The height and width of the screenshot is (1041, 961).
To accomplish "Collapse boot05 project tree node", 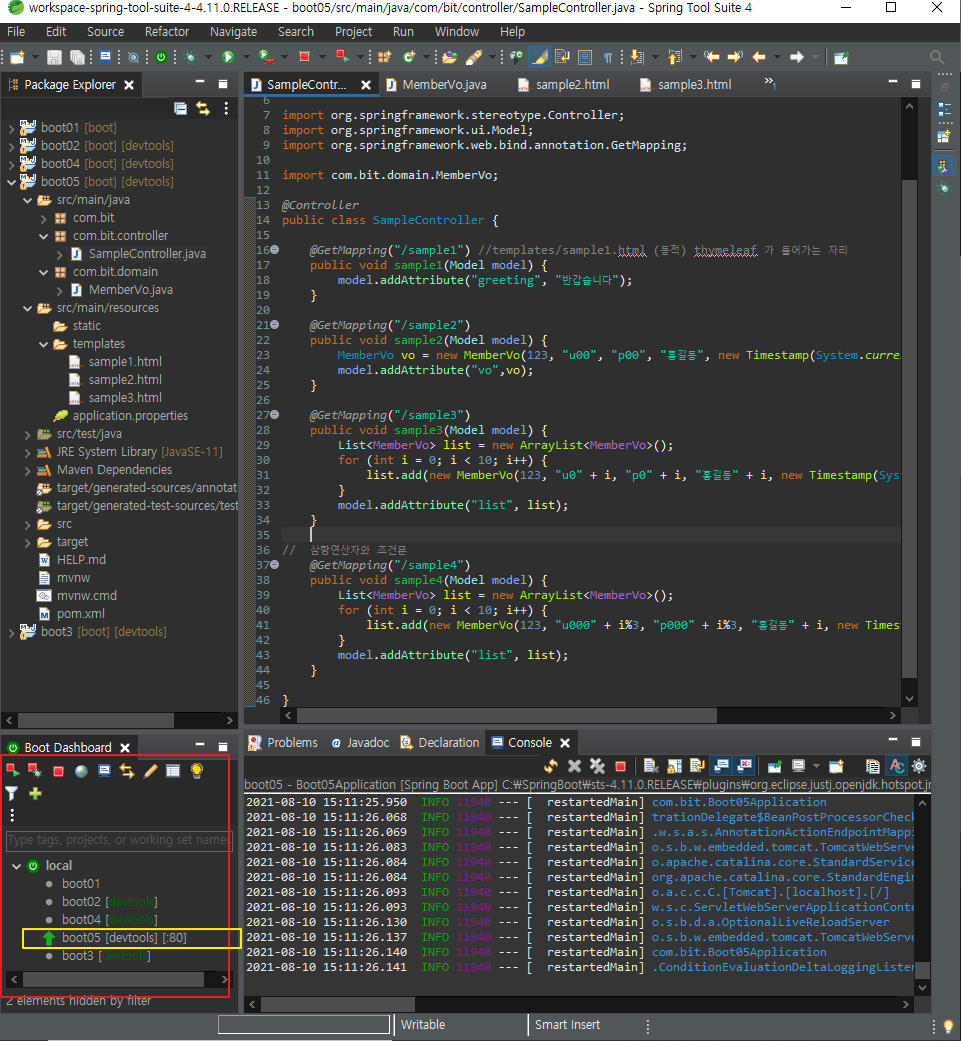I will [x=11, y=182].
